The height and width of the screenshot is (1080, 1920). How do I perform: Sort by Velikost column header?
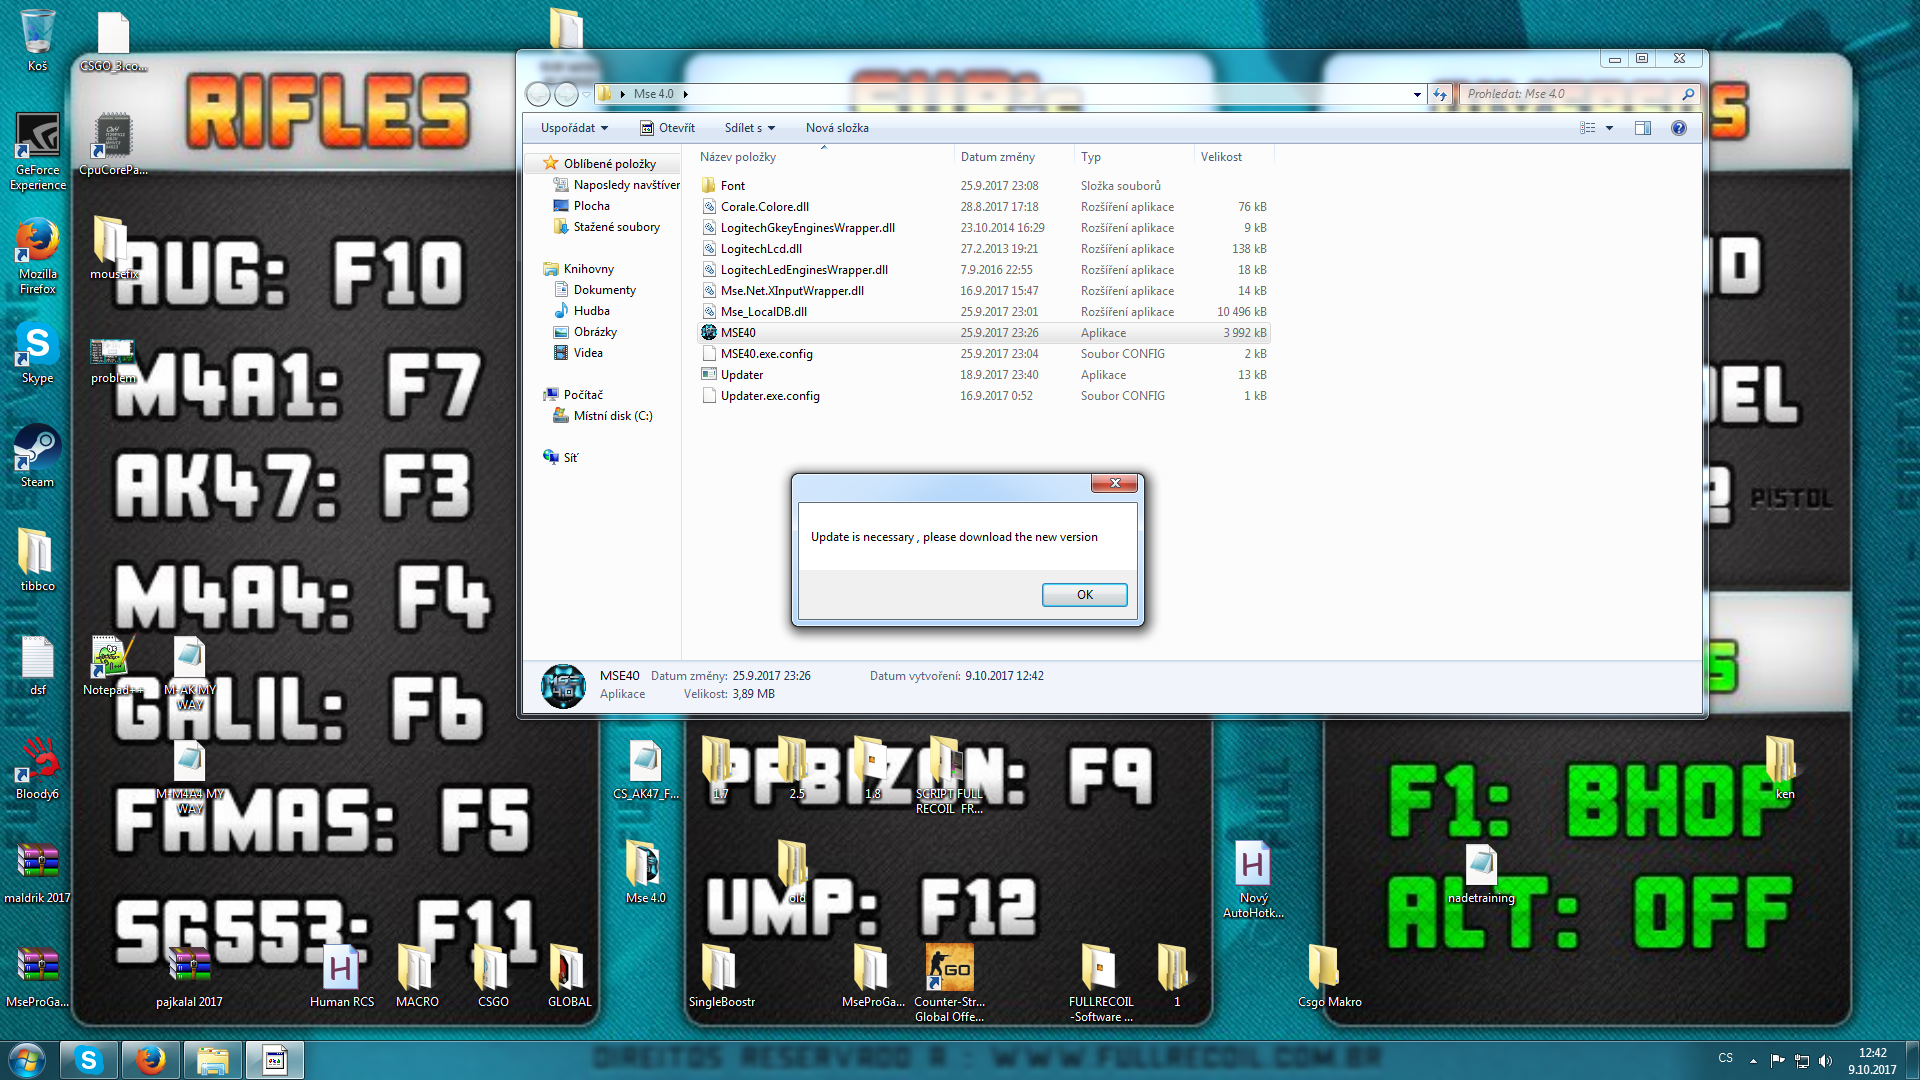(x=1234, y=157)
